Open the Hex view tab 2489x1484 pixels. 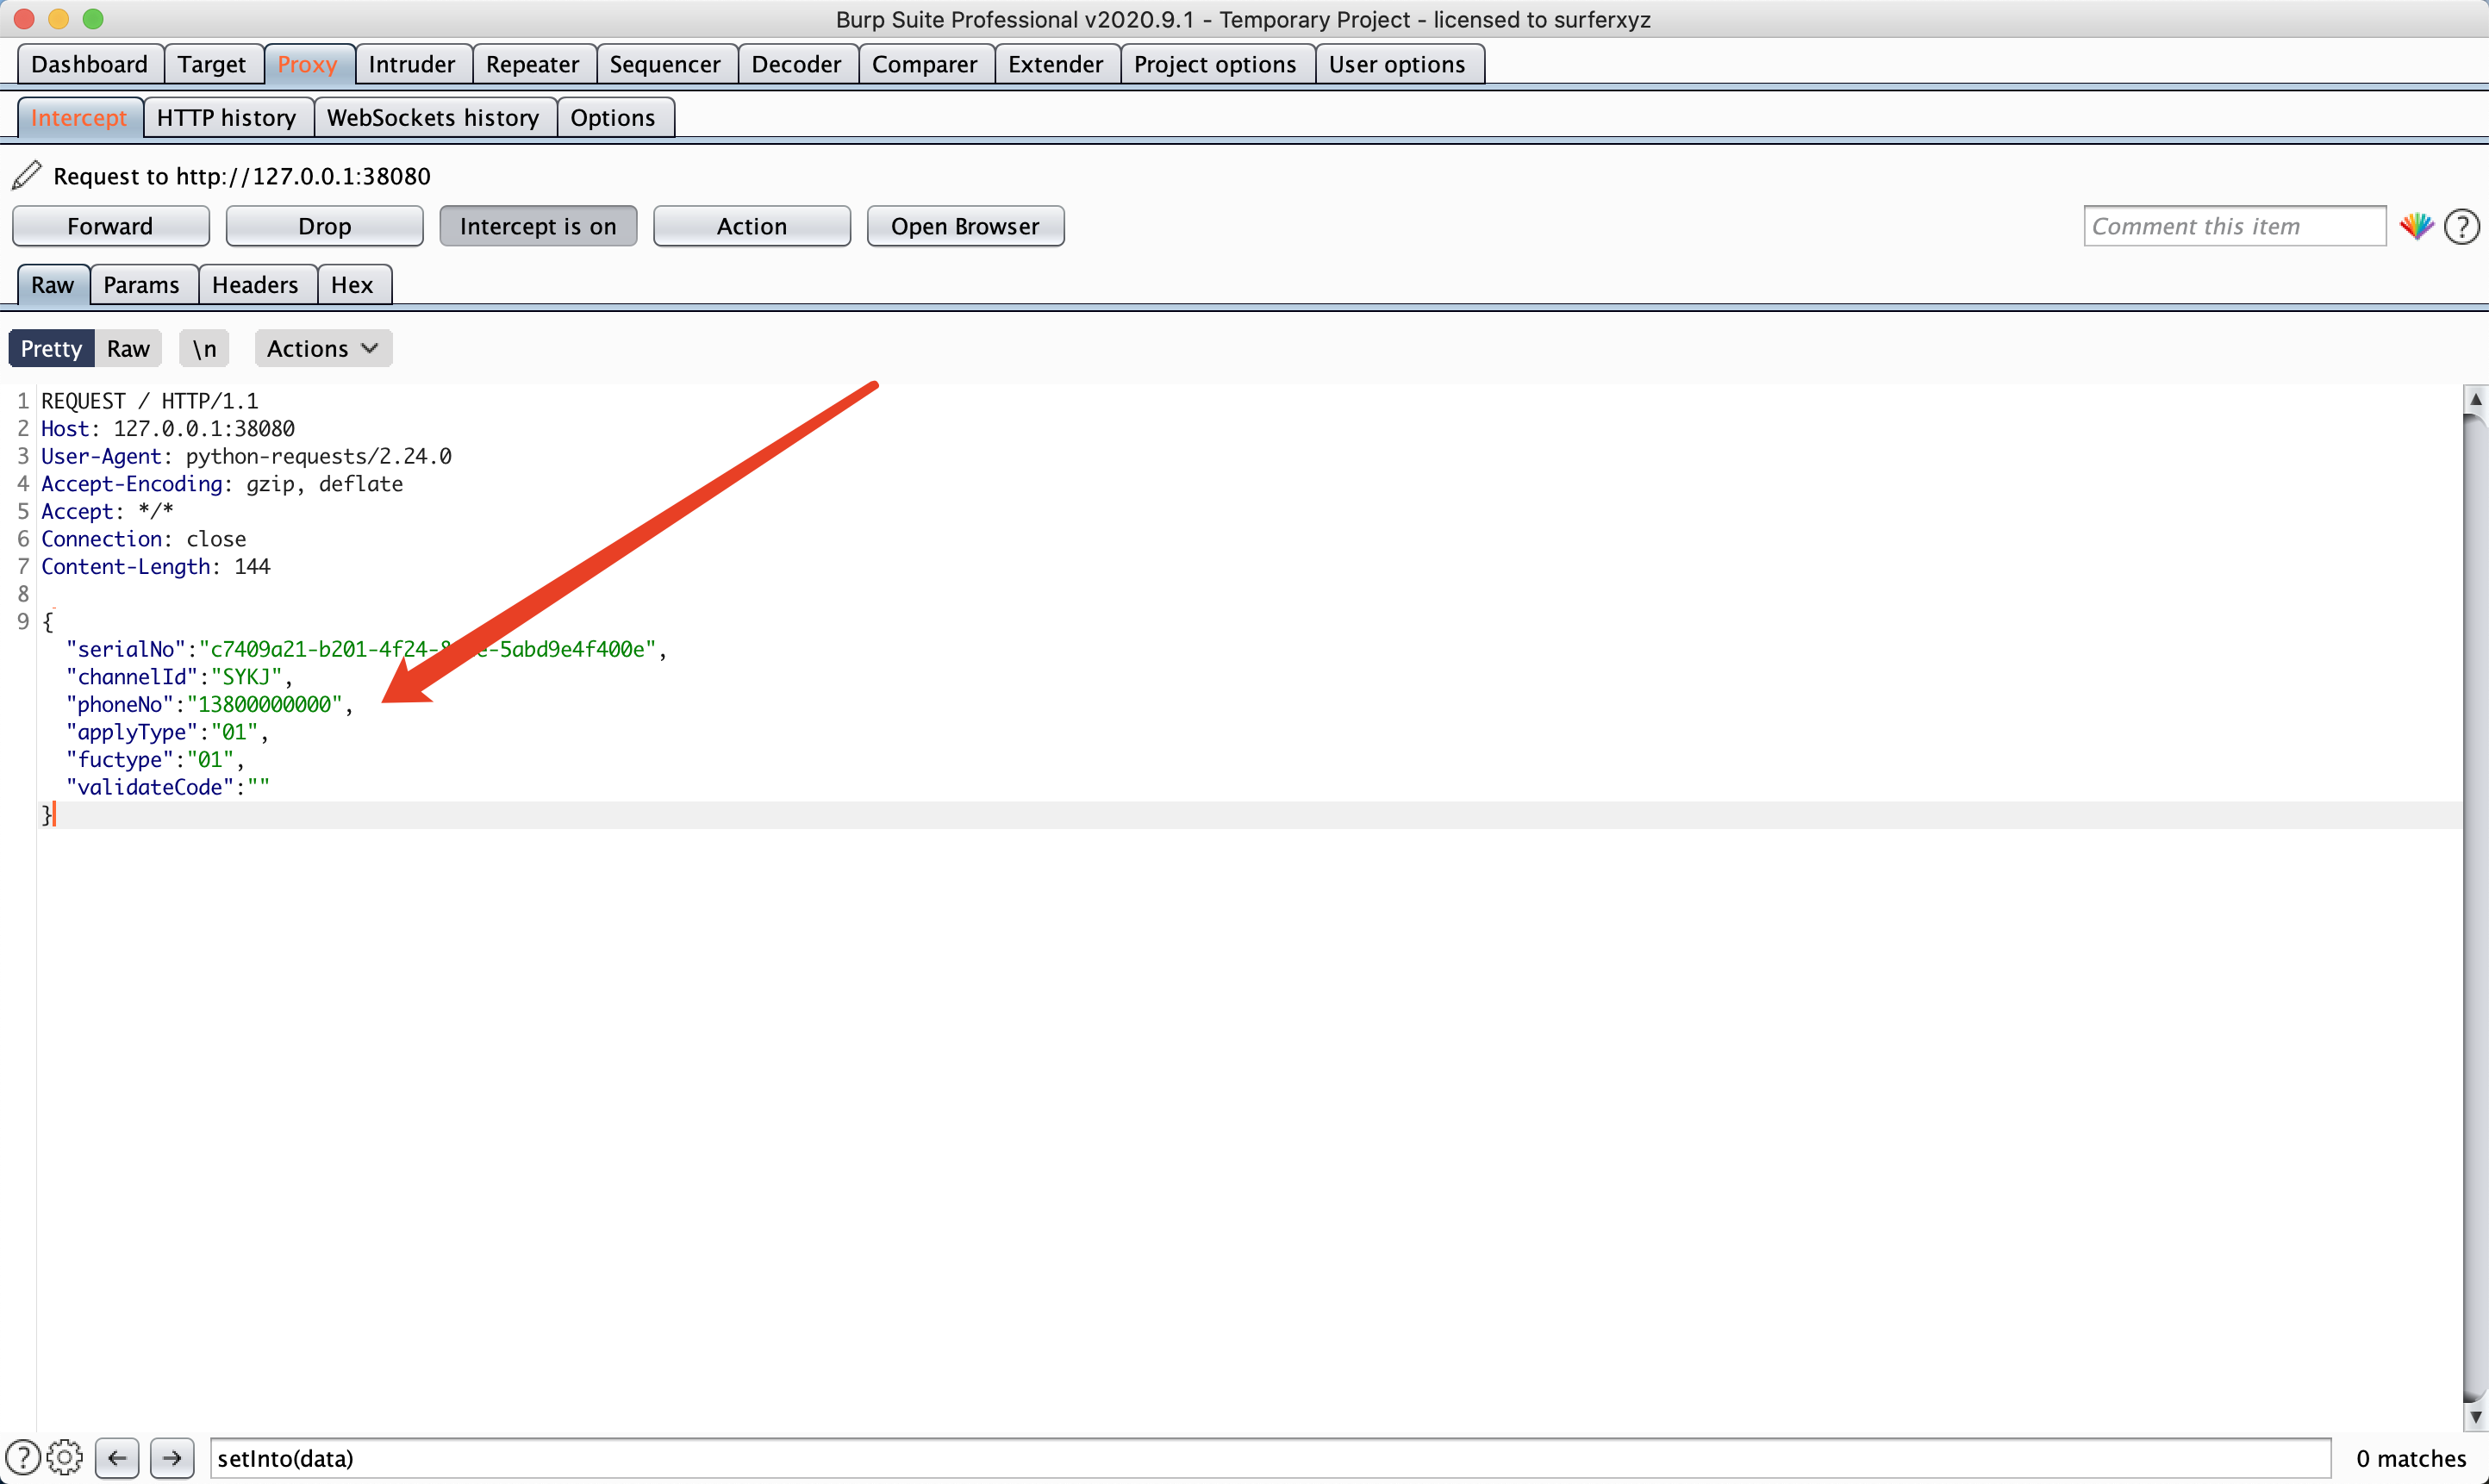click(x=352, y=285)
